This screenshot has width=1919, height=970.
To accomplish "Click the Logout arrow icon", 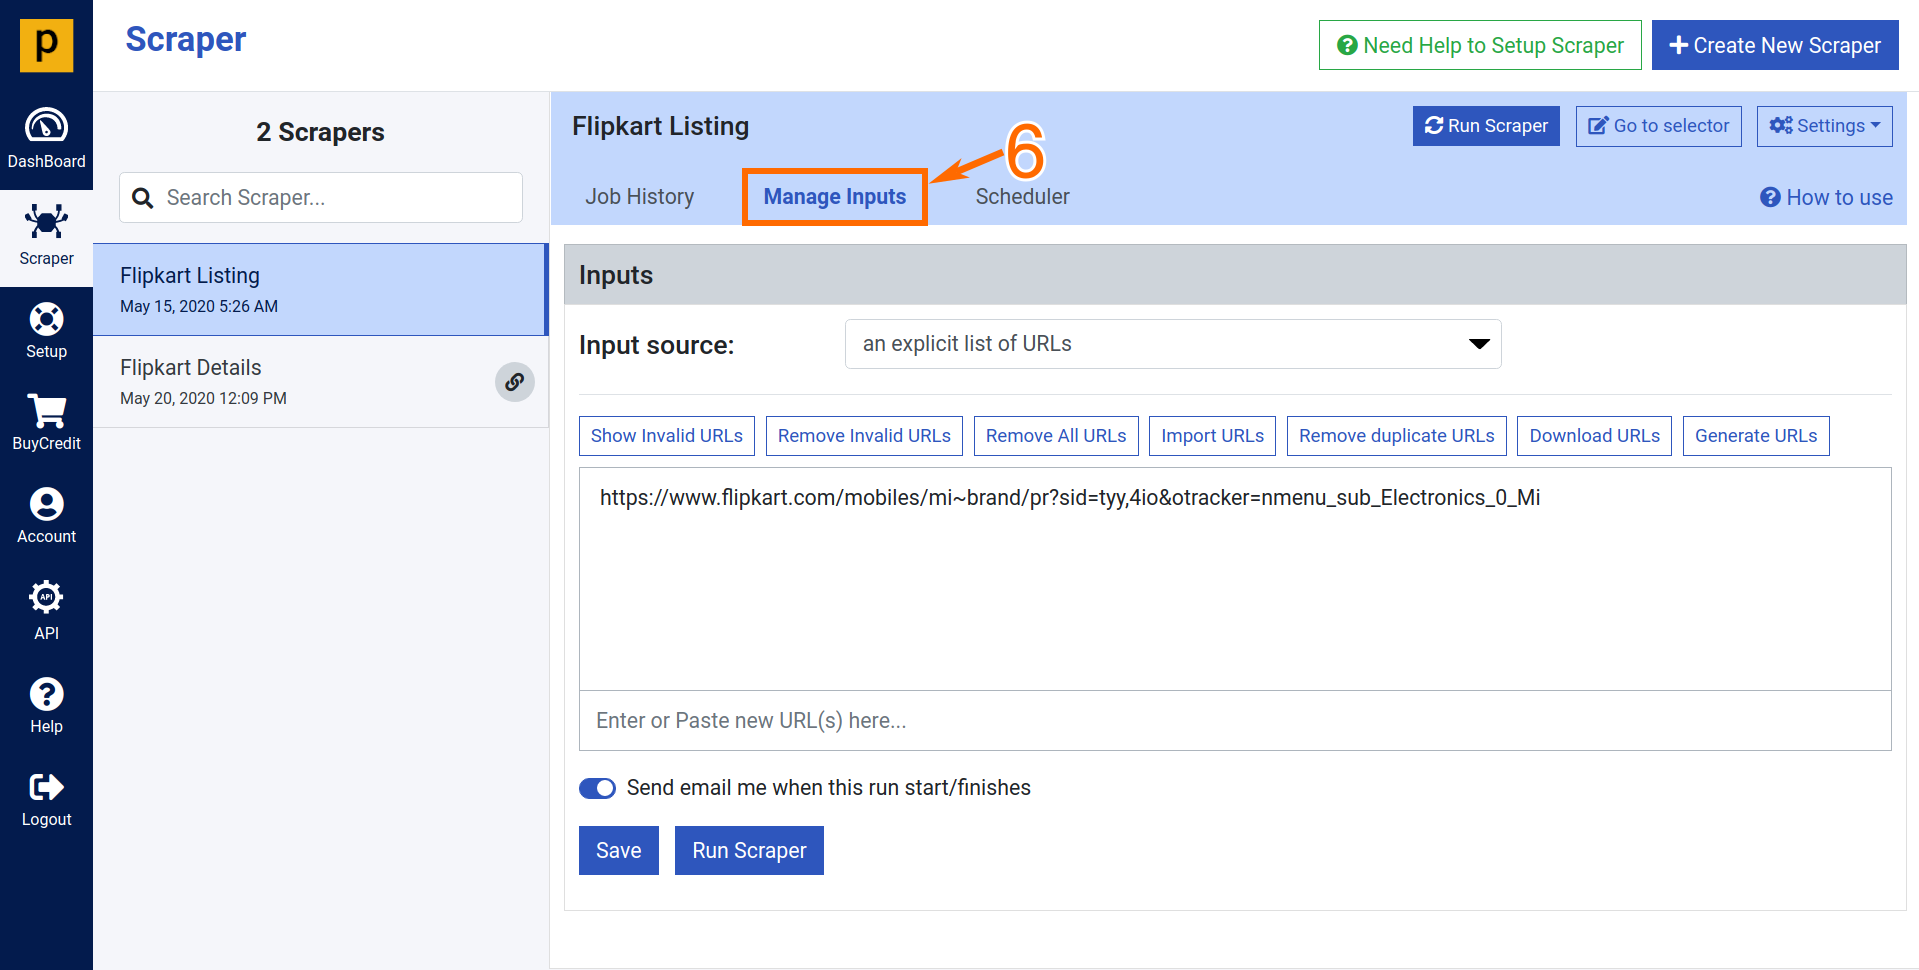I will (46, 787).
